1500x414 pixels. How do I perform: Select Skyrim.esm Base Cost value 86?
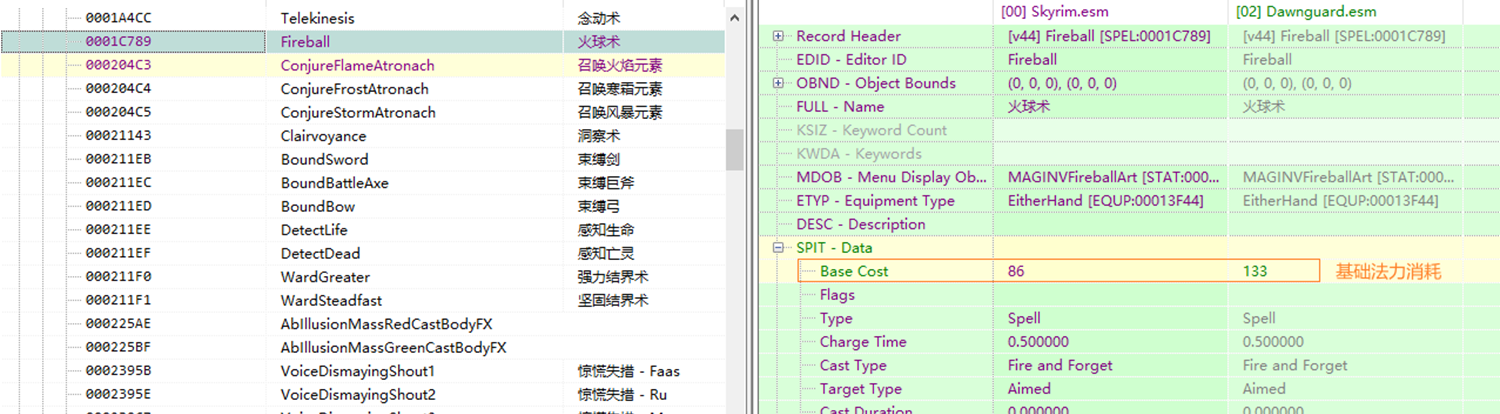point(1016,271)
